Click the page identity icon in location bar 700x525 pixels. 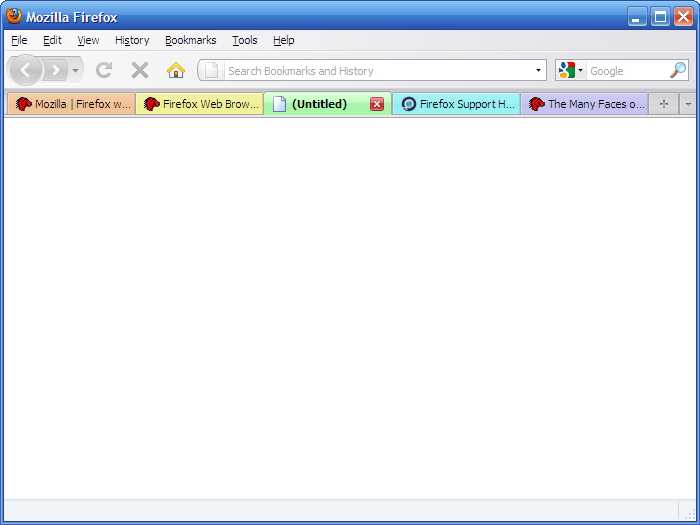click(212, 70)
